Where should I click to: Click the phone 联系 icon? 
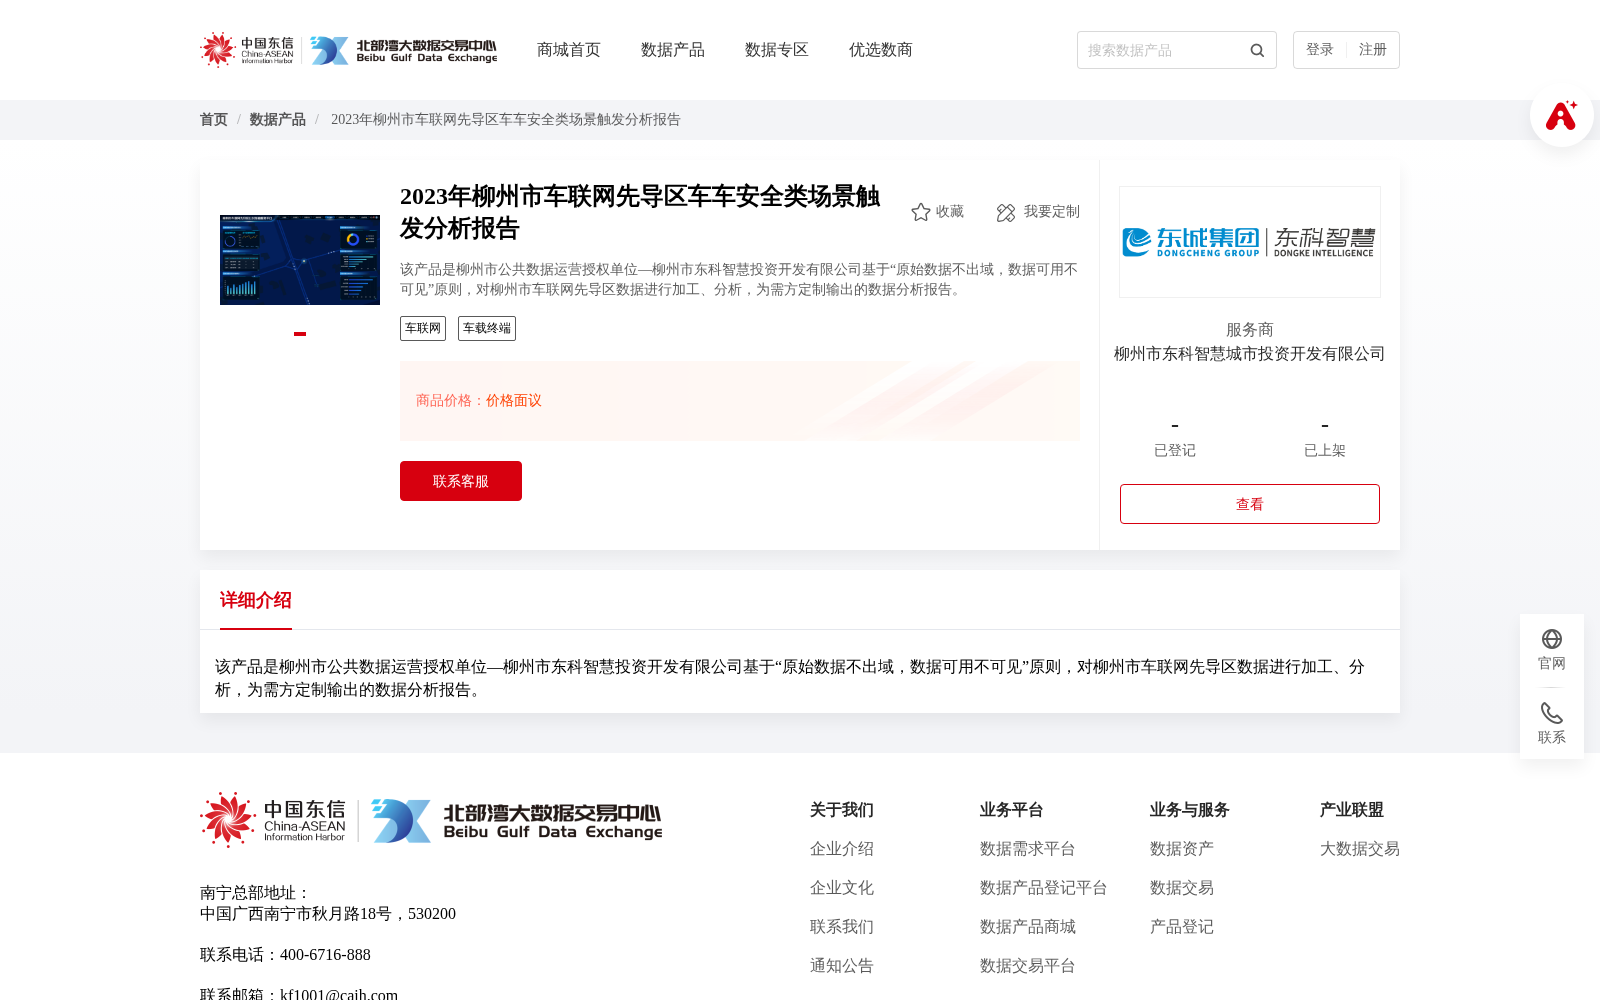1552,713
